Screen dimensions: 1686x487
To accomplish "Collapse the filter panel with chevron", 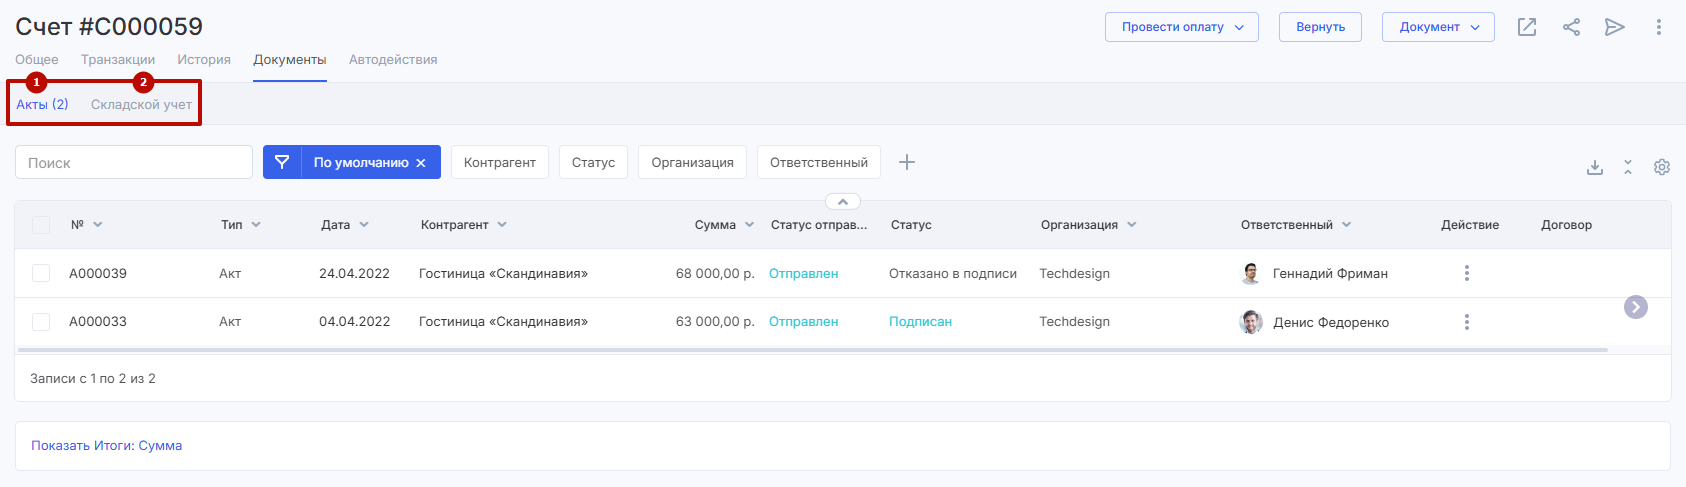I will pos(842,202).
